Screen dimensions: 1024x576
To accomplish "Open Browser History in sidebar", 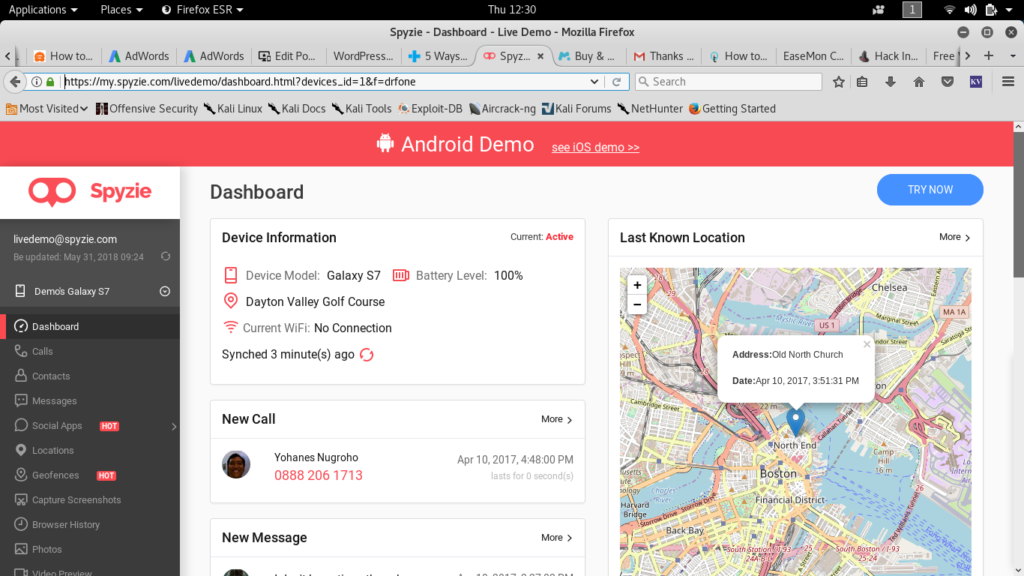I will [65, 524].
